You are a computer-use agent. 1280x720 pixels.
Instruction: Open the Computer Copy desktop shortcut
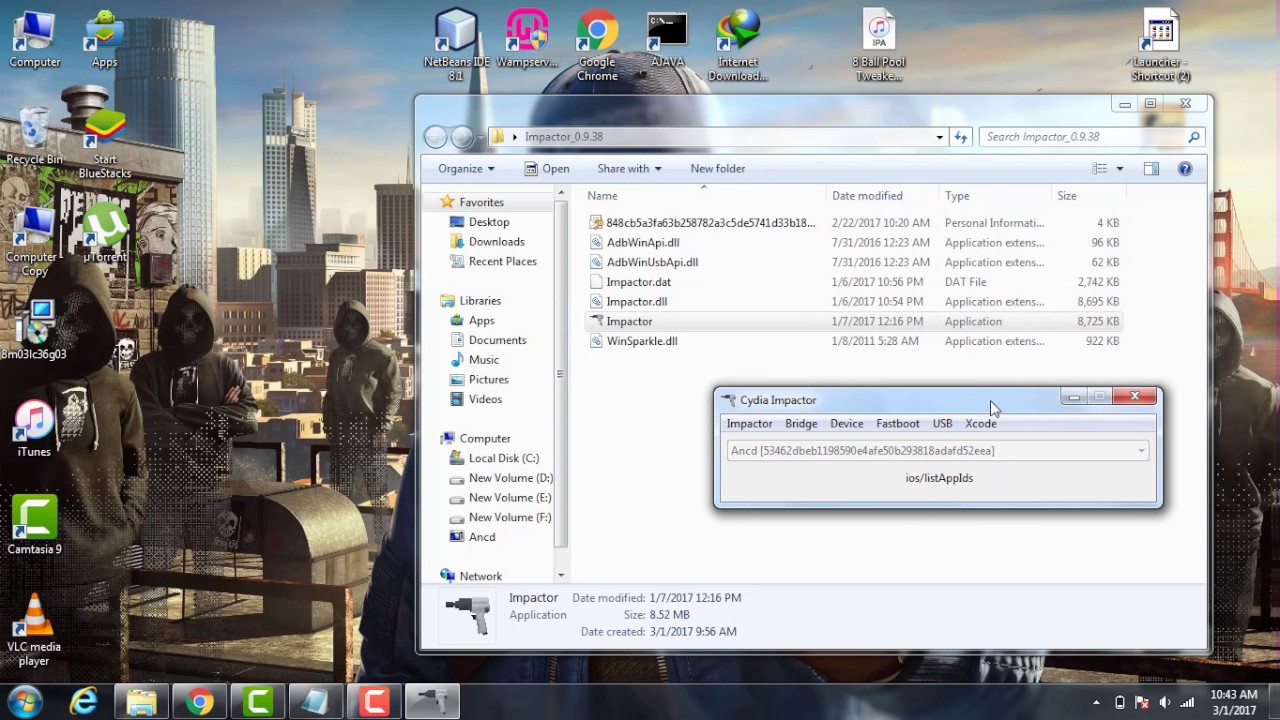(x=34, y=241)
